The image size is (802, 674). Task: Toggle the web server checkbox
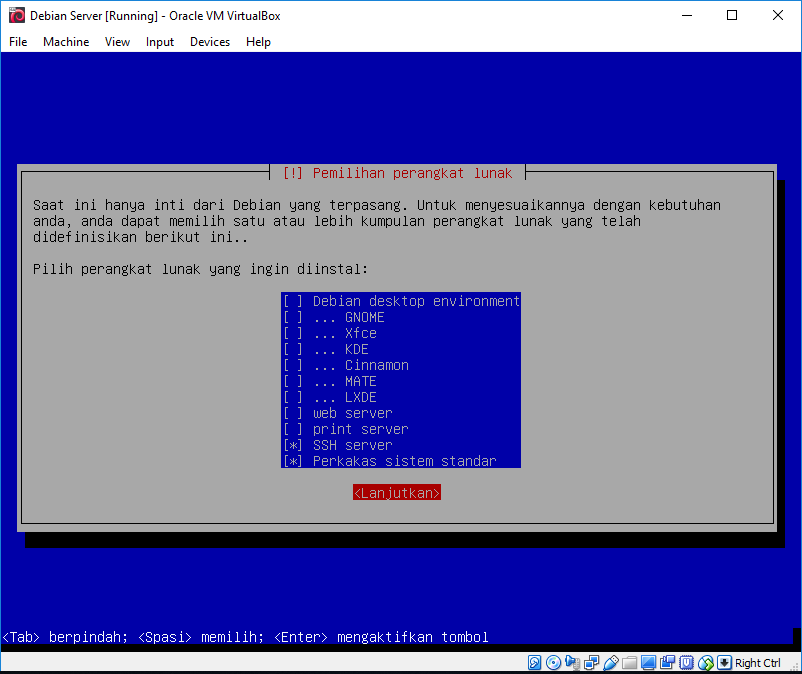pyautogui.click(x=293, y=413)
